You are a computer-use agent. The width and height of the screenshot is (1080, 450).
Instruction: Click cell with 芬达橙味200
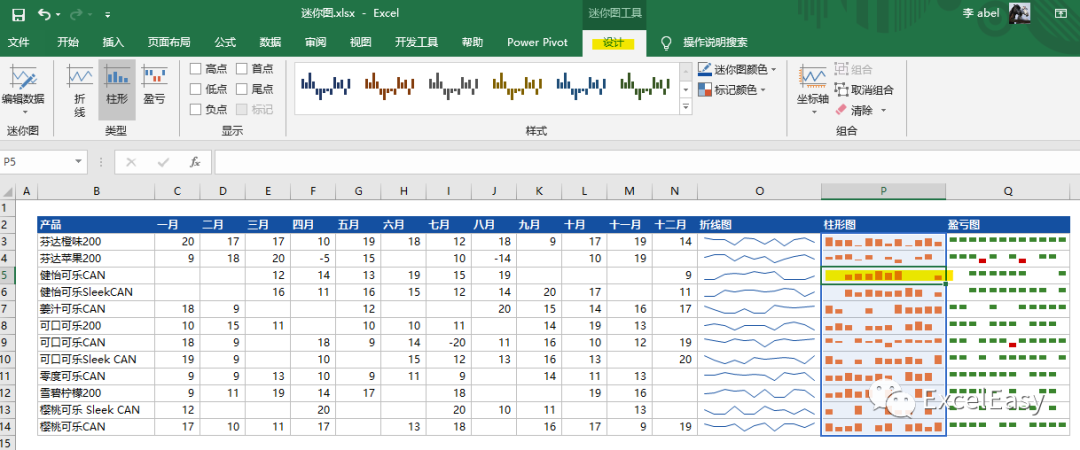(96, 241)
